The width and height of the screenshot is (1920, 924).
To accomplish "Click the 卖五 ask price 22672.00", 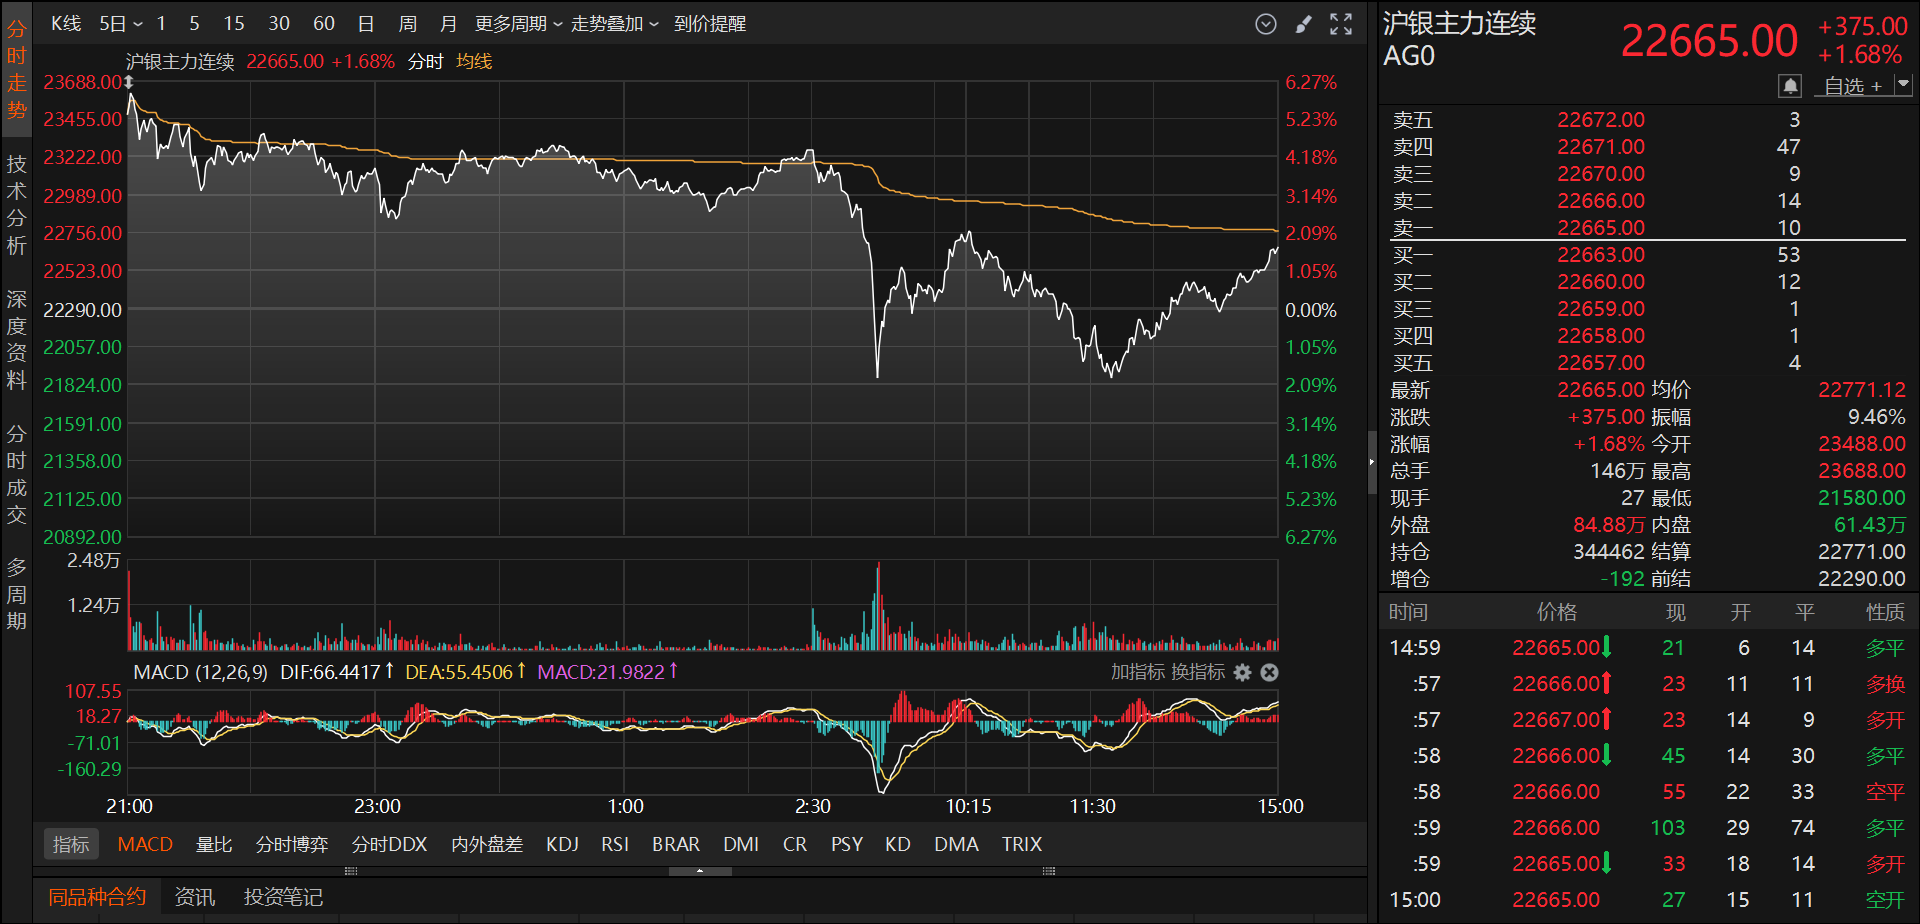I will [1601, 120].
